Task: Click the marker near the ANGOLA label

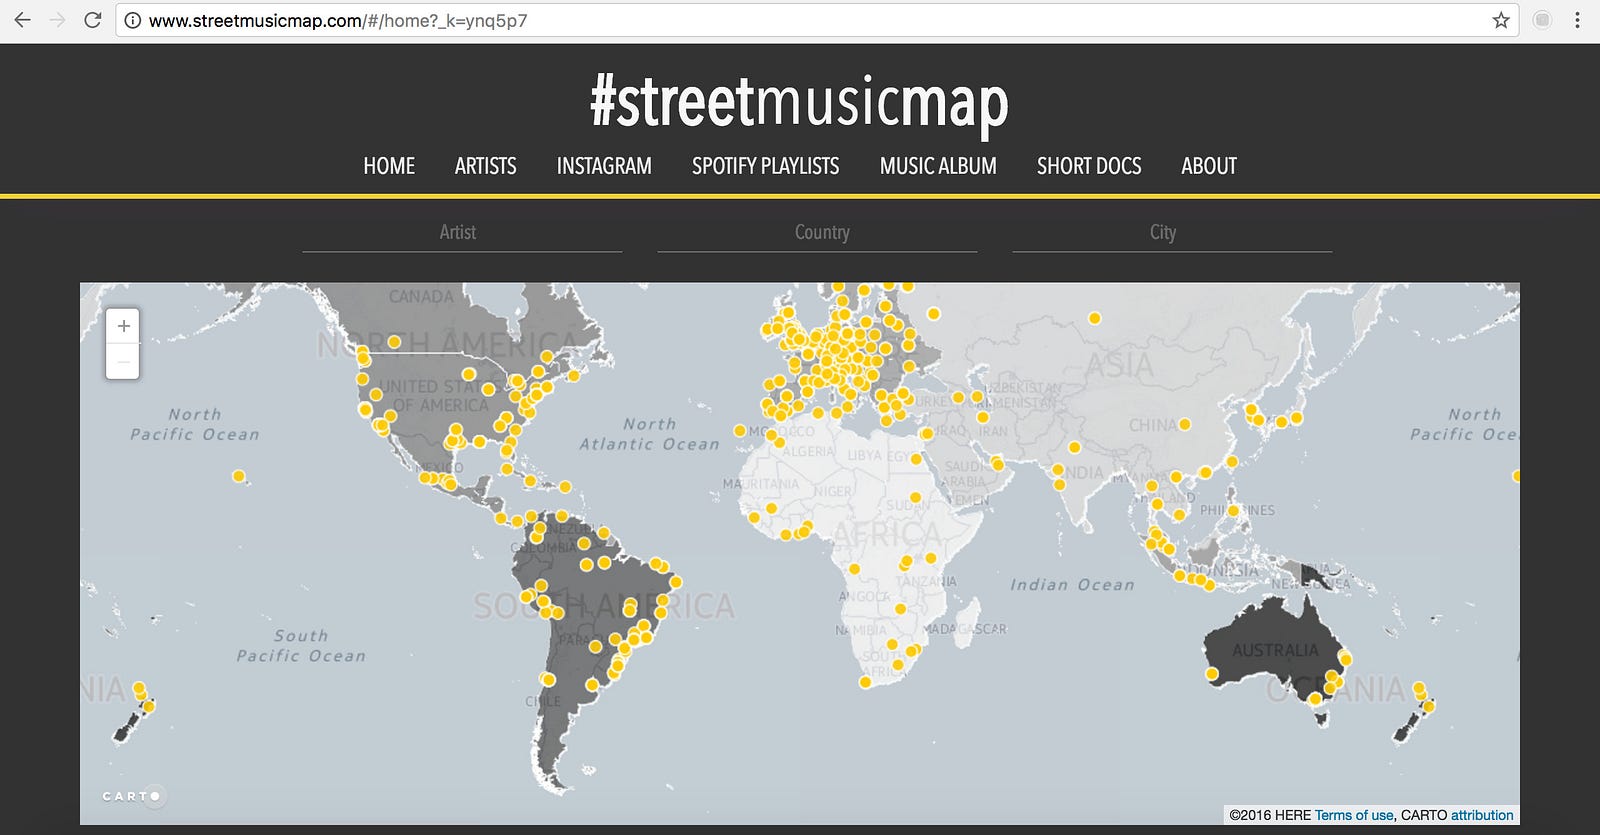Action: click(x=855, y=569)
